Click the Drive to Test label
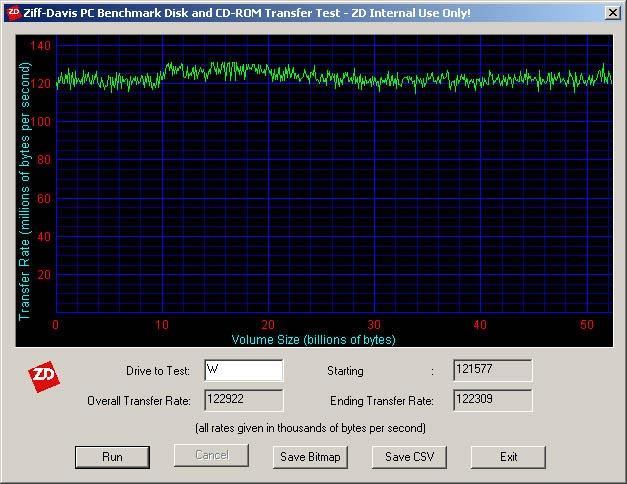Viewport: 627px width, 484px height. (158, 371)
